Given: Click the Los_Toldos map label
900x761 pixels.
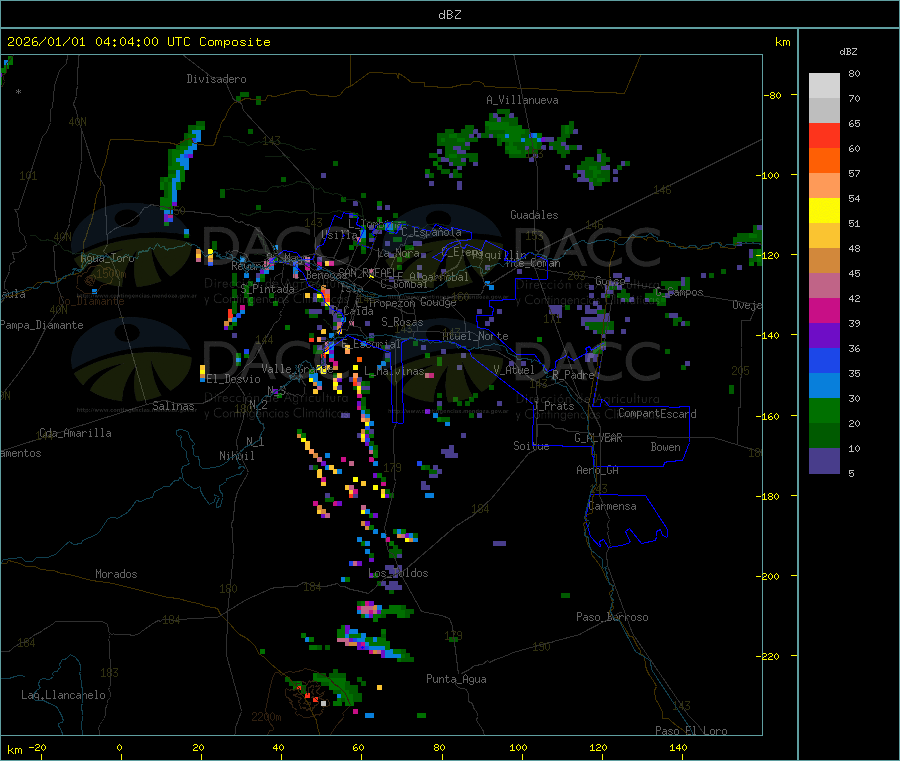Looking at the screenshot, I should click(398, 573).
